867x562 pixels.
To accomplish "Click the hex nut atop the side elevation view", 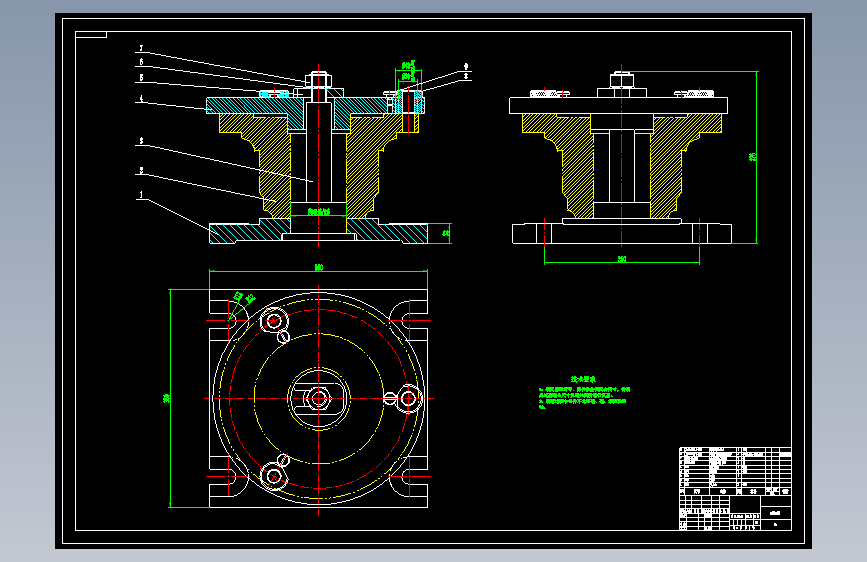I will coord(621,81).
